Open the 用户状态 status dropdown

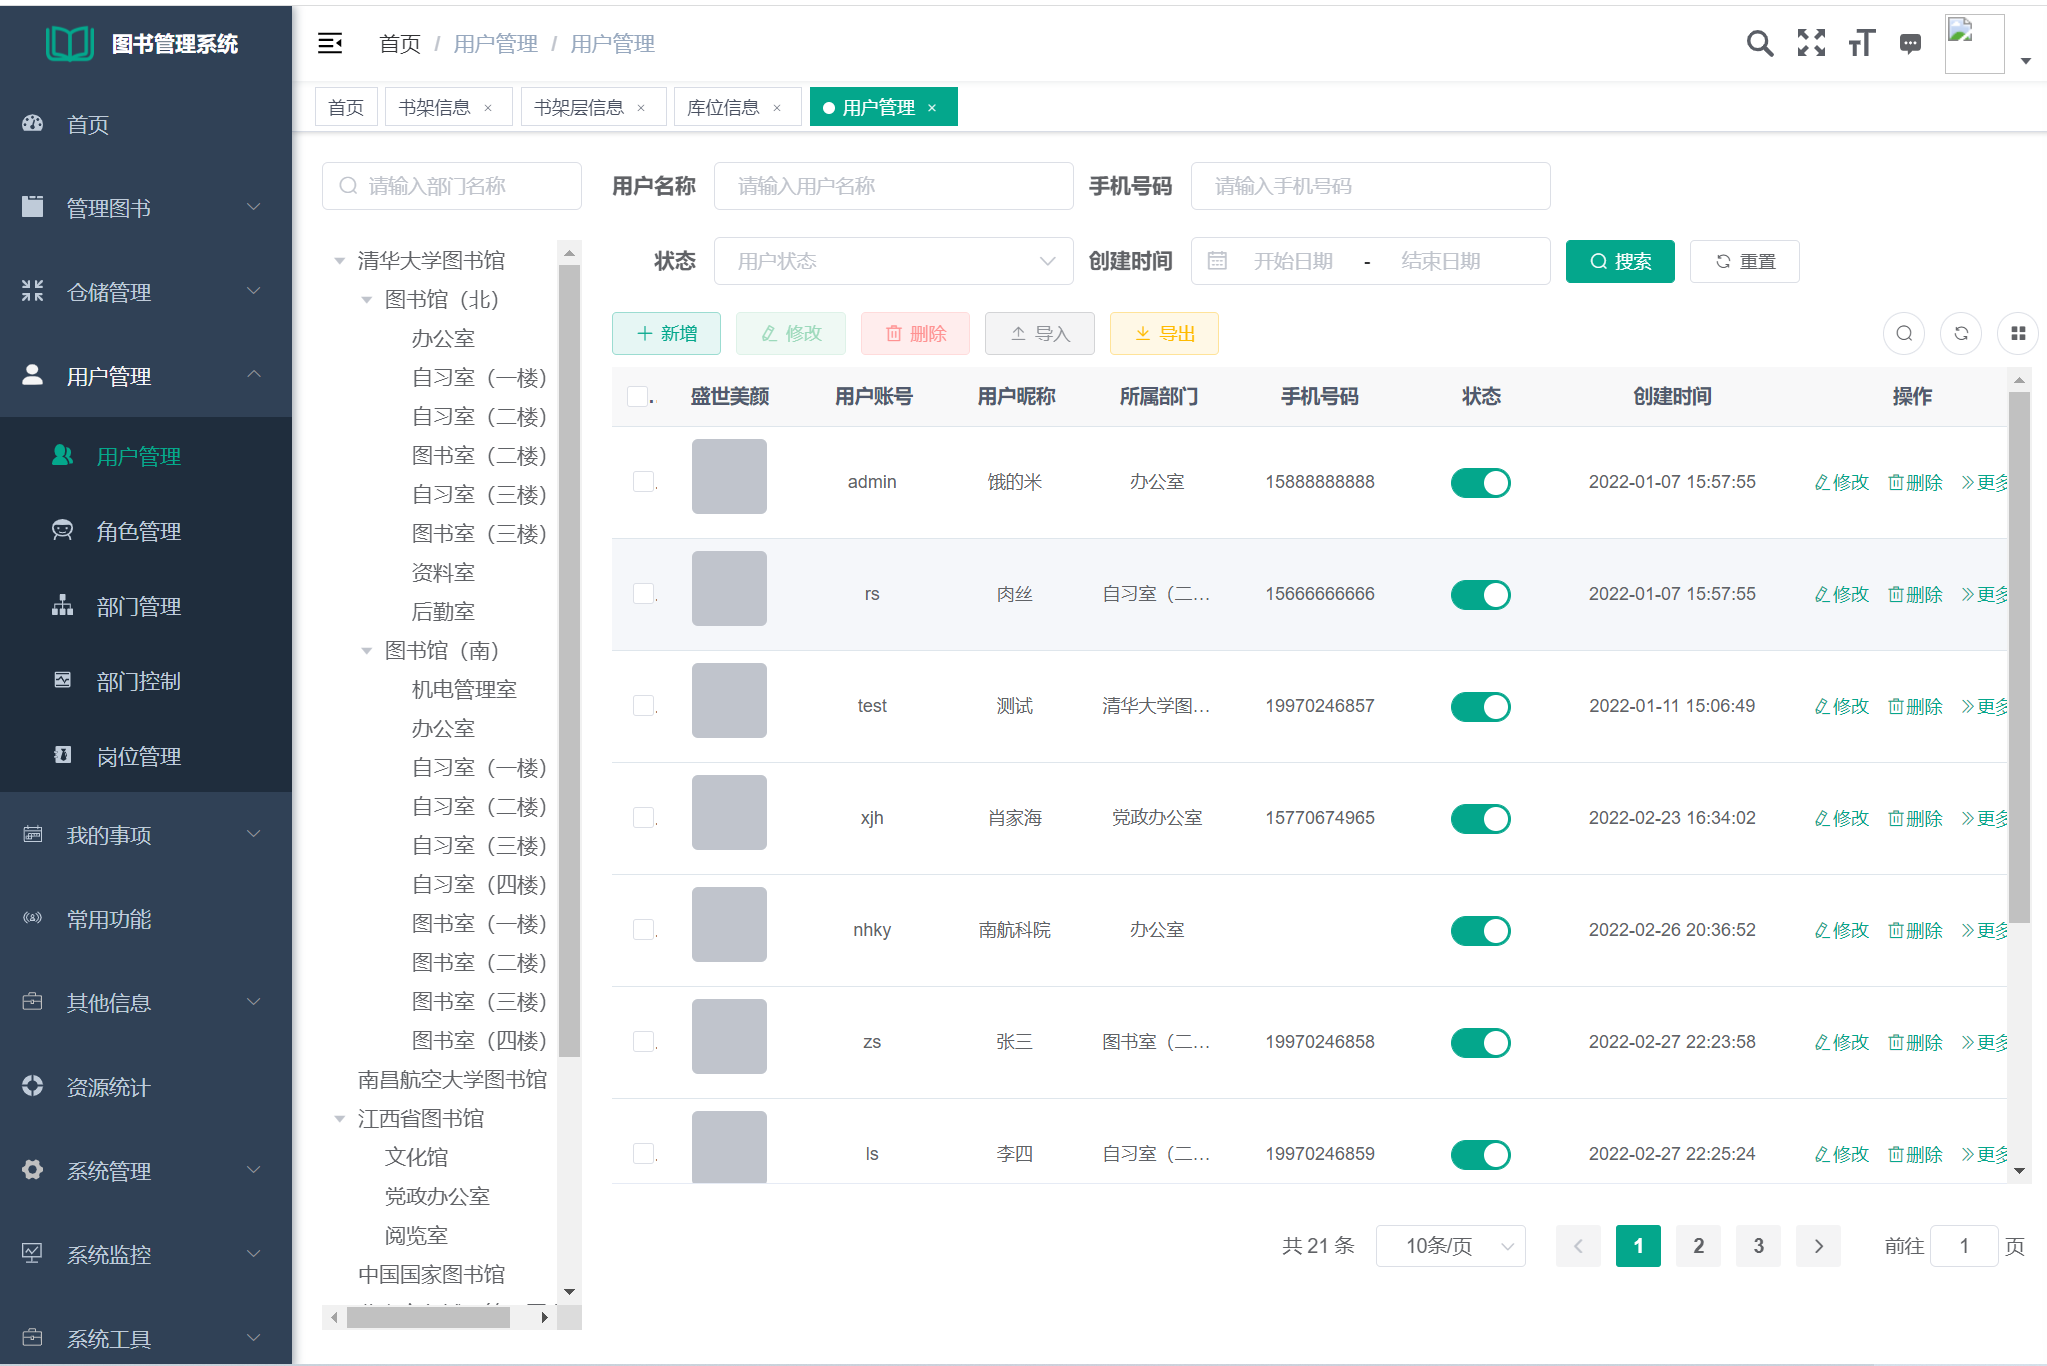point(893,261)
